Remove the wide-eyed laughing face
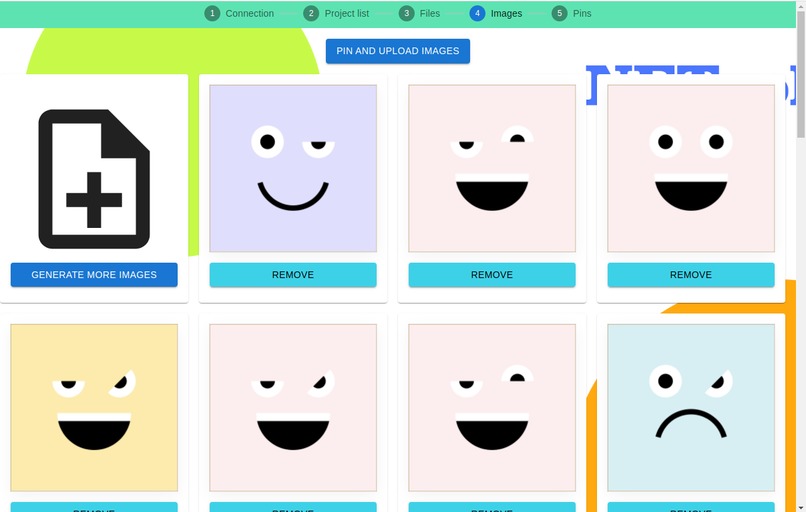806x512 pixels. click(x=691, y=275)
